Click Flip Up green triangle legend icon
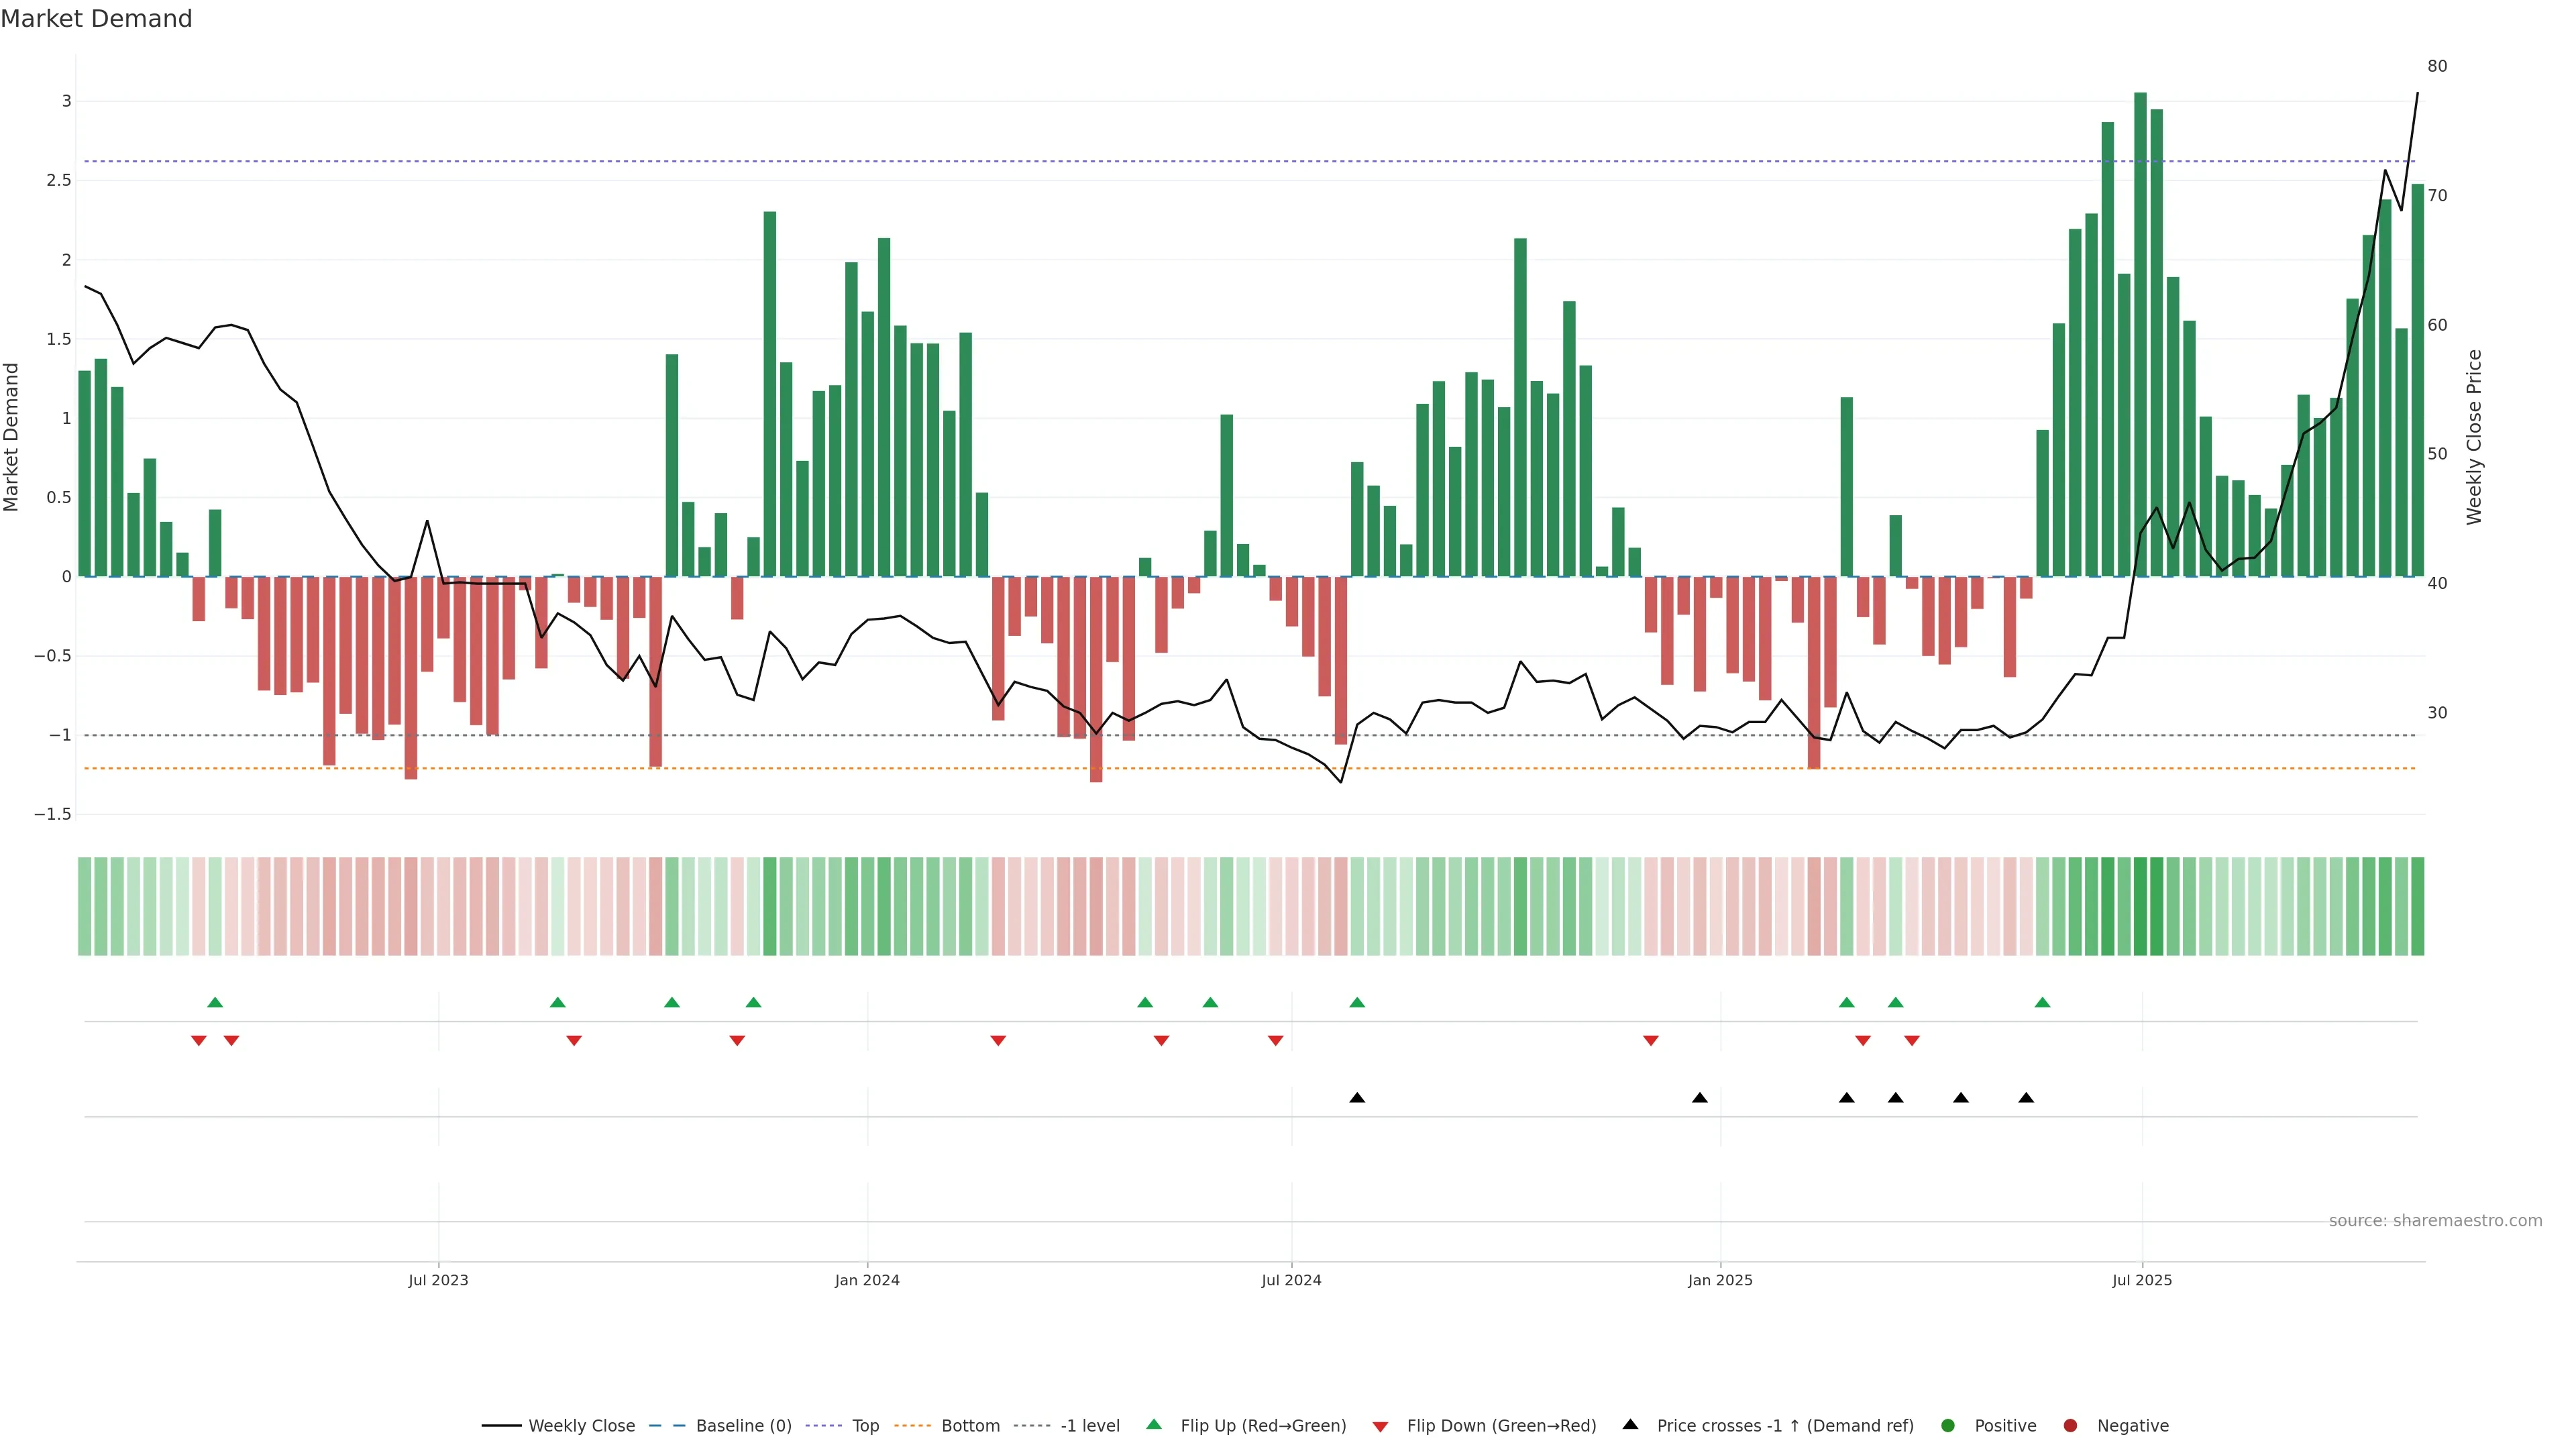 (x=1154, y=1425)
